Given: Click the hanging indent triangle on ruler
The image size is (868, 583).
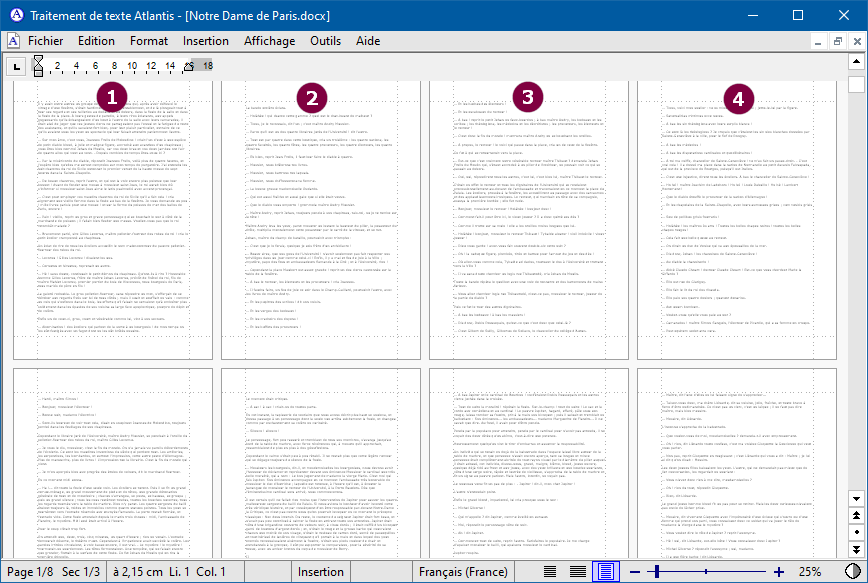Looking at the screenshot, I should (x=38, y=66).
